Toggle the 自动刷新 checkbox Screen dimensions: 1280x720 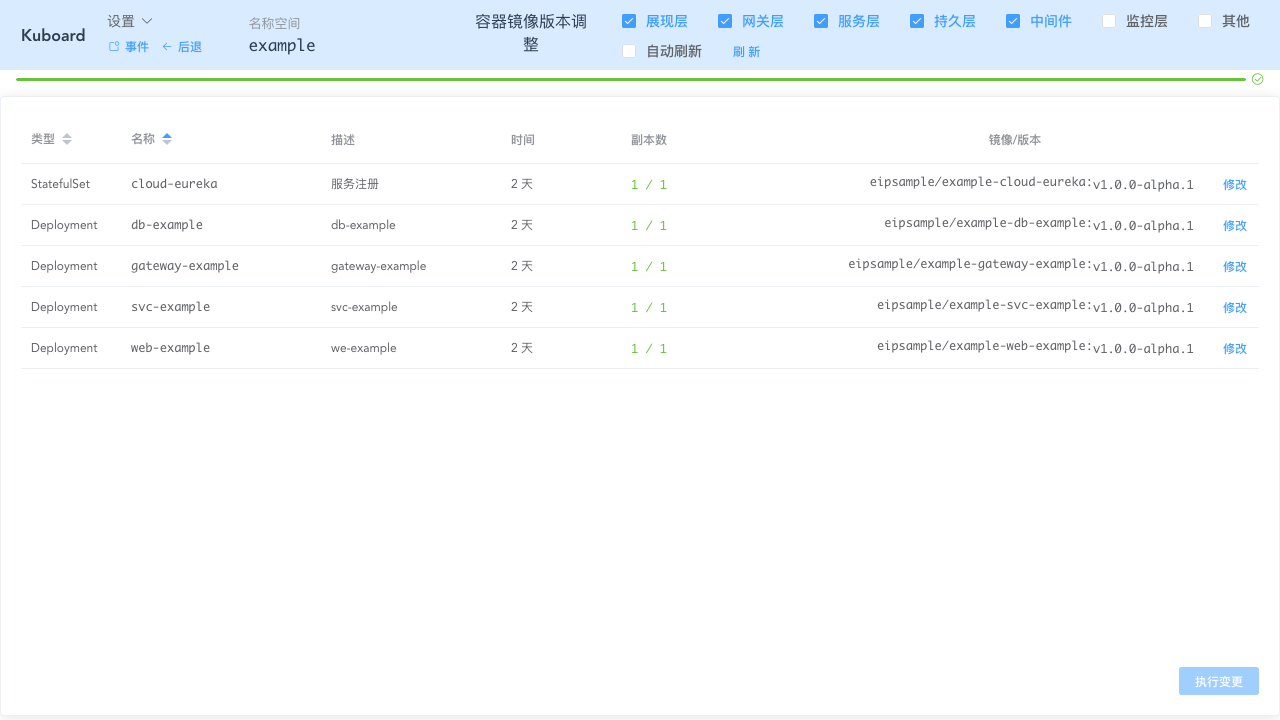pyautogui.click(x=629, y=51)
